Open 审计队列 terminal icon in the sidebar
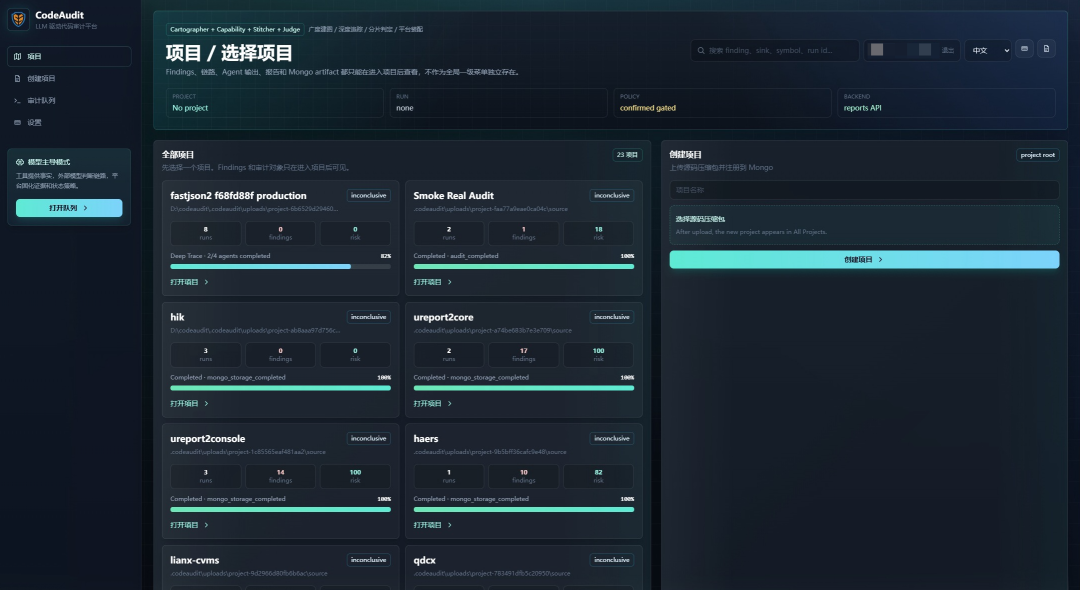 click(x=18, y=101)
